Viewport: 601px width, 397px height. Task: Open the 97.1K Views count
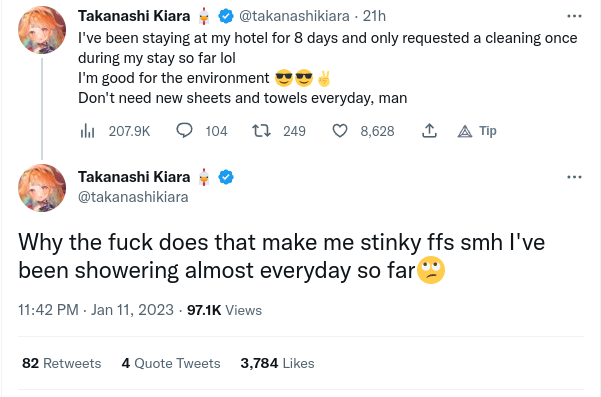pyautogui.click(x=225, y=310)
